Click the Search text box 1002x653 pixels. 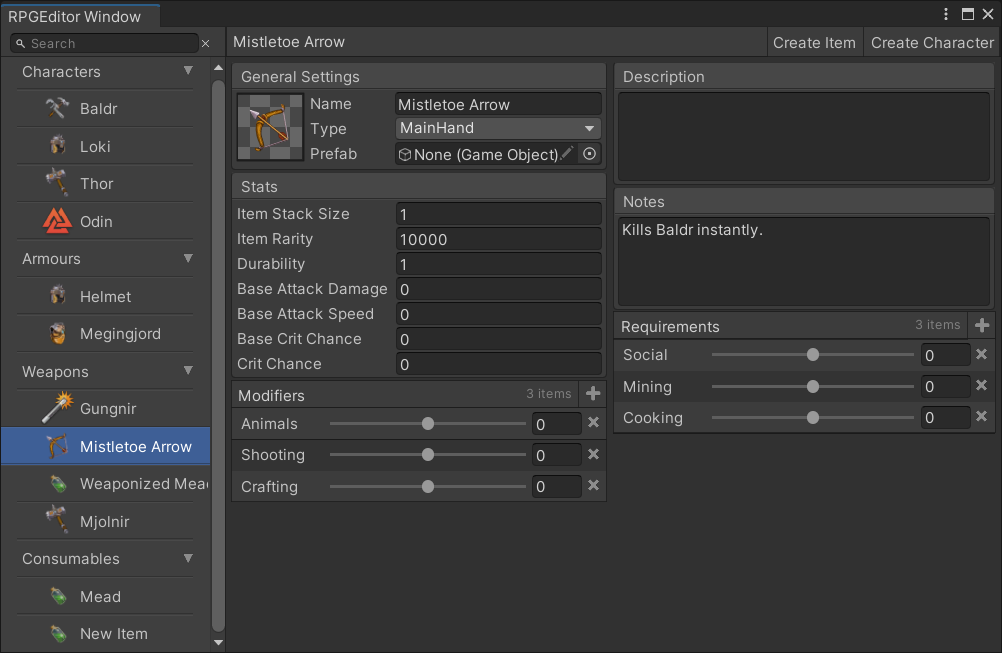tap(104, 43)
